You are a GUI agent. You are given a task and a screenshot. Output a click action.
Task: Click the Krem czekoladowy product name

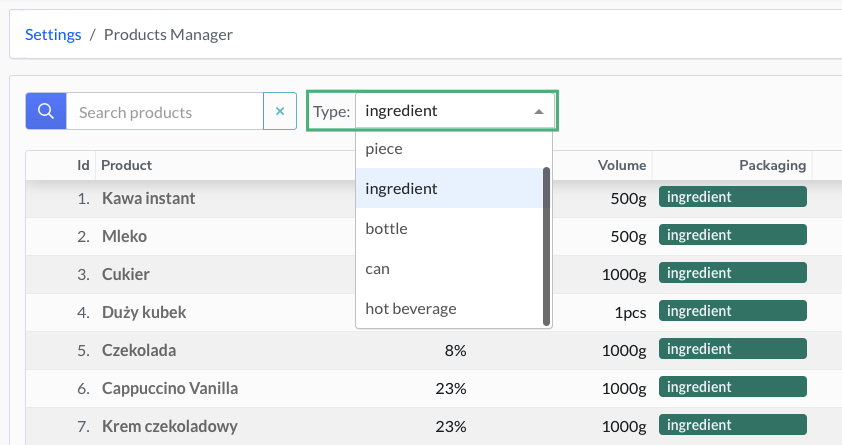pos(169,426)
